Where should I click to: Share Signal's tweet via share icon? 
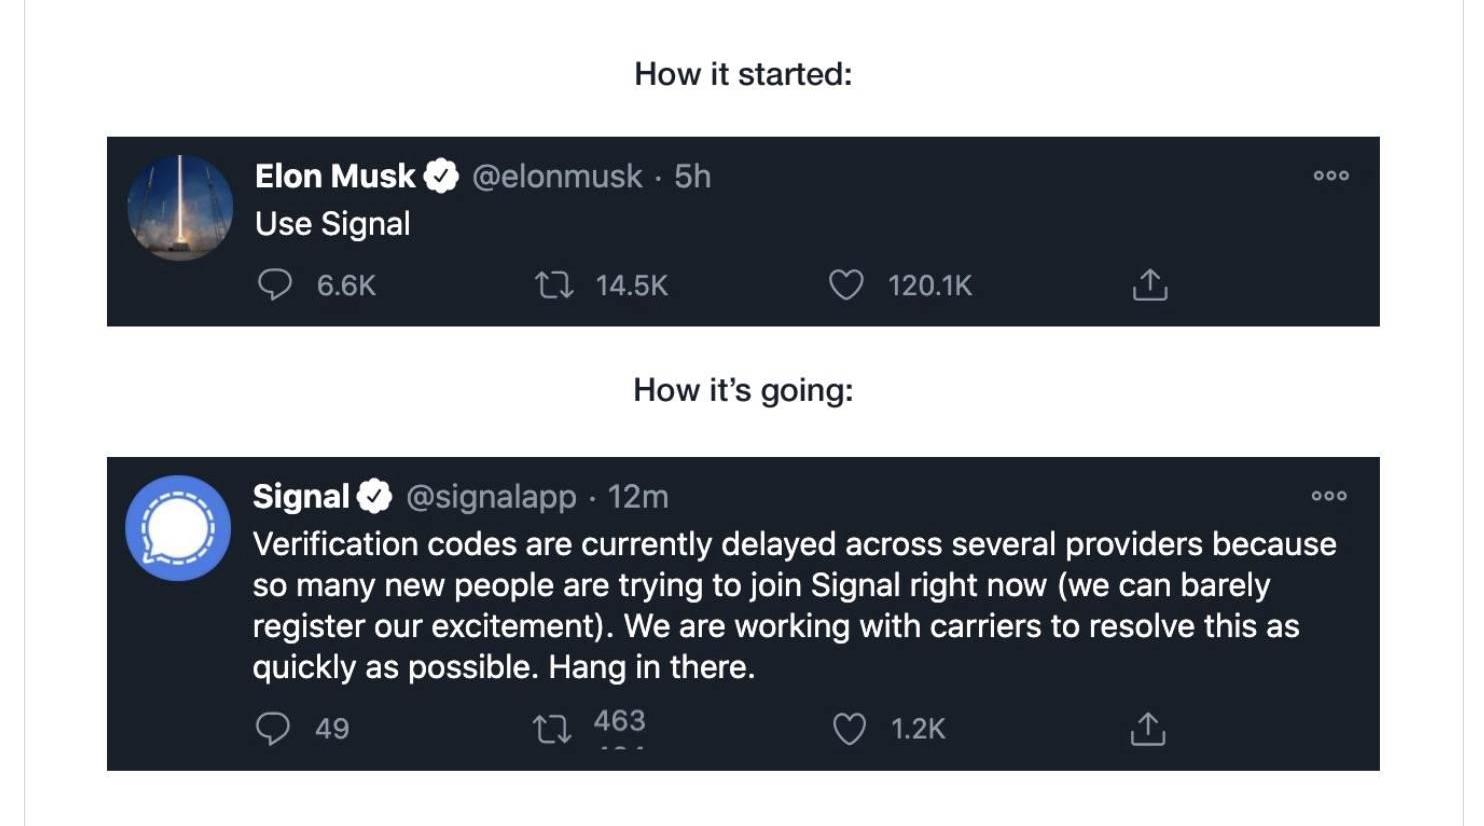[x=1148, y=729]
